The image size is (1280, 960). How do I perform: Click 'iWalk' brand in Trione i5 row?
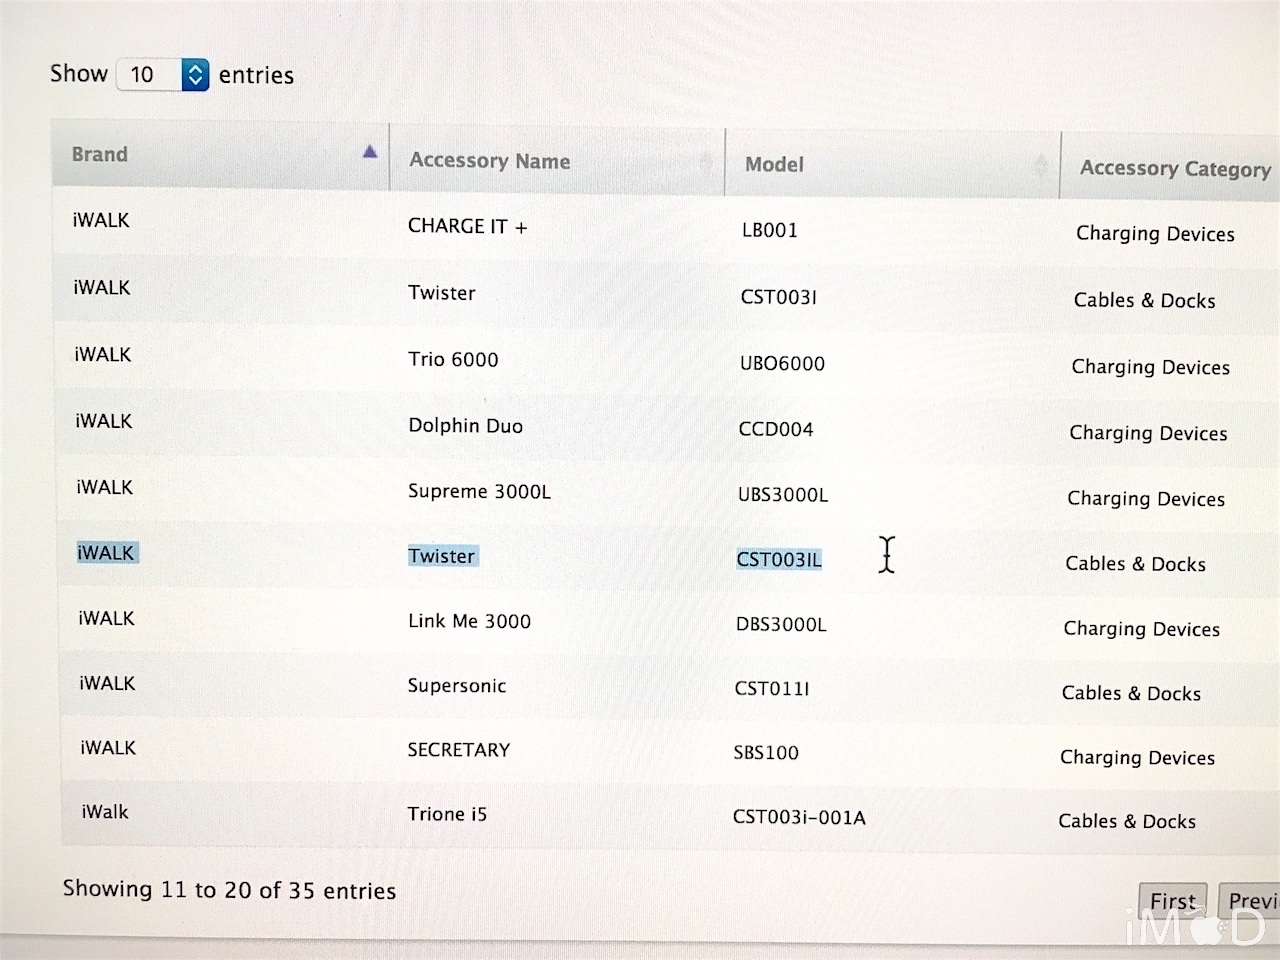pyautogui.click(x=105, y=812)
